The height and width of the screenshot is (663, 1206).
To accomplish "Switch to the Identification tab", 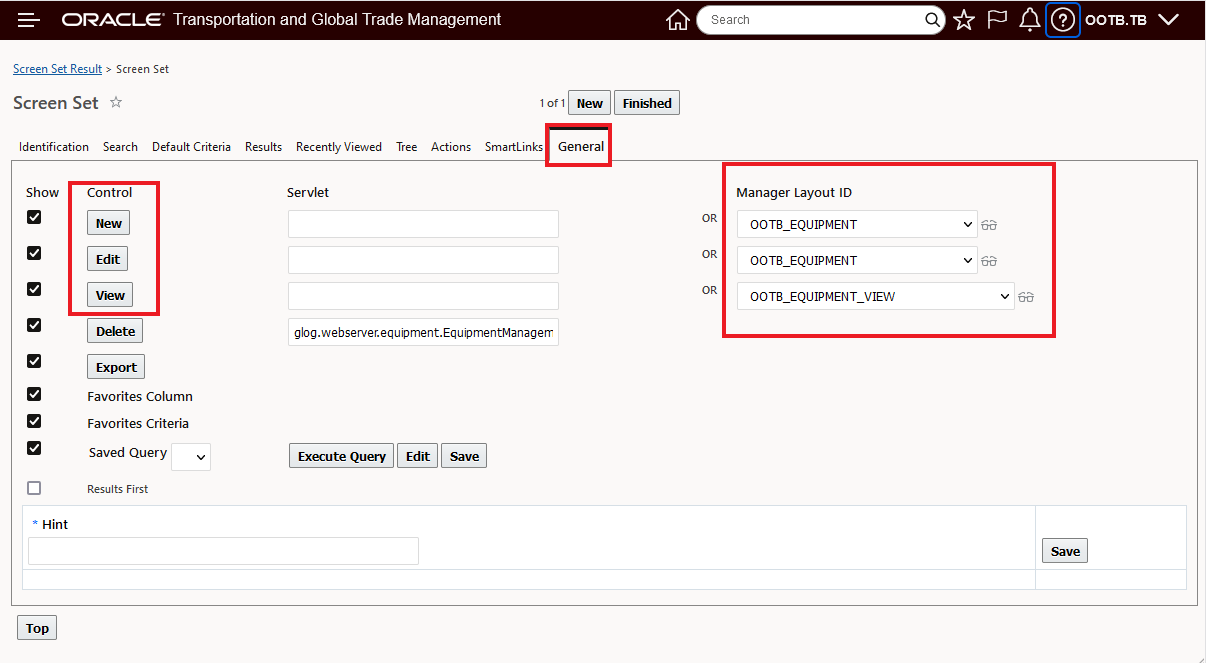I will click(54, 147).
